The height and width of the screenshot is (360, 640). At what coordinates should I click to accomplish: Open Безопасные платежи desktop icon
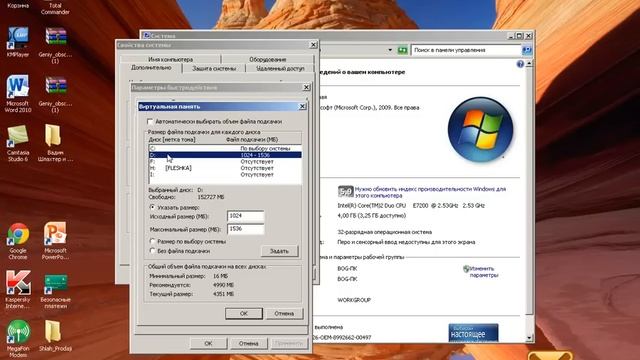click(56, 291)
